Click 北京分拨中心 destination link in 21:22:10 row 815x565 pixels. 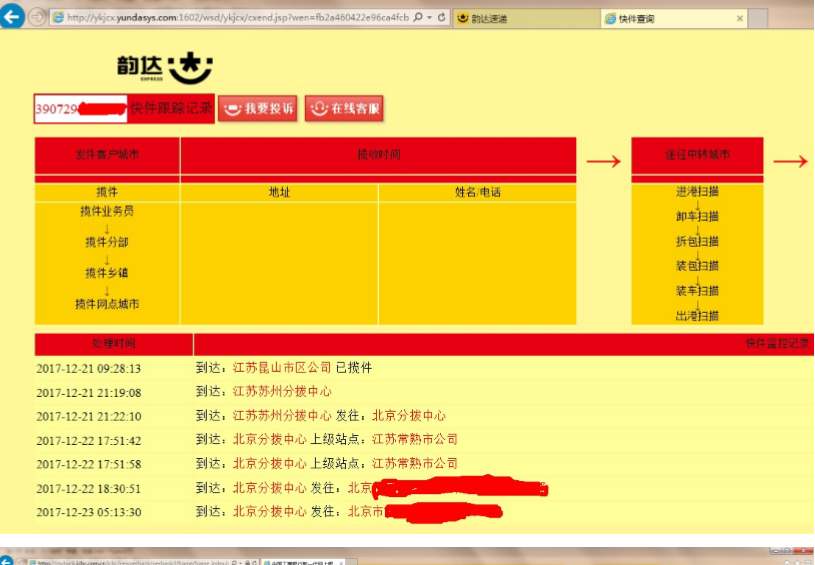[x=409, y=416]
